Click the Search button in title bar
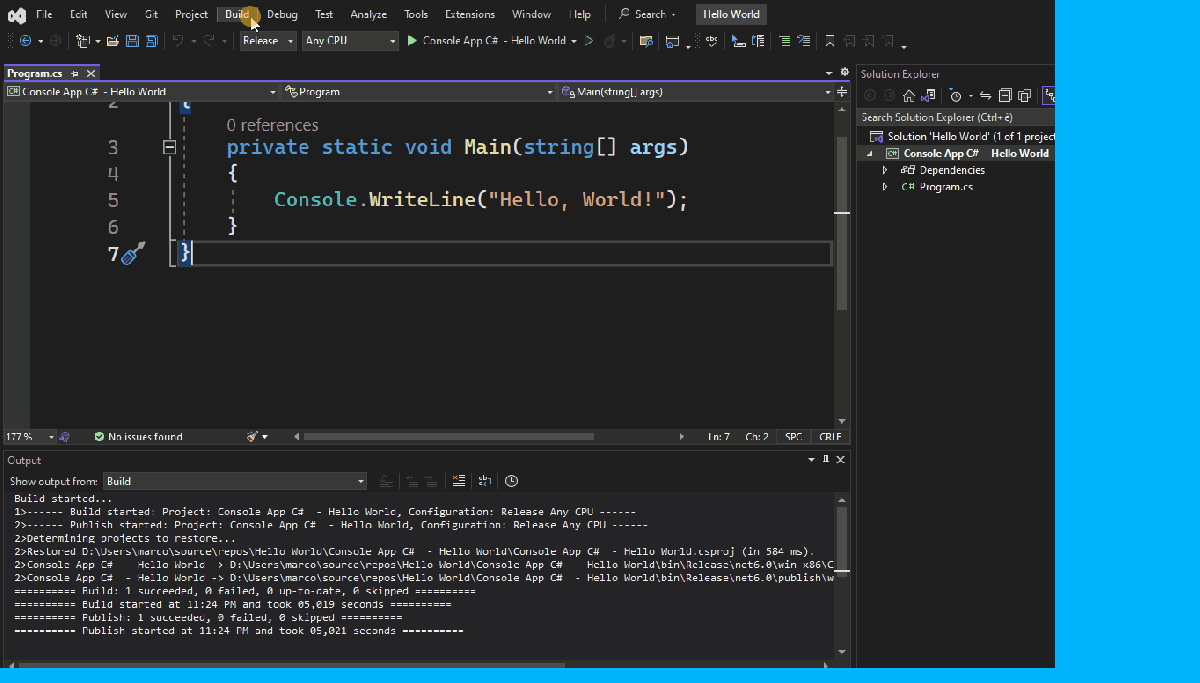The width and height of the screenshot is (1200, 683). pyautogui.click(x=647, y=14)
